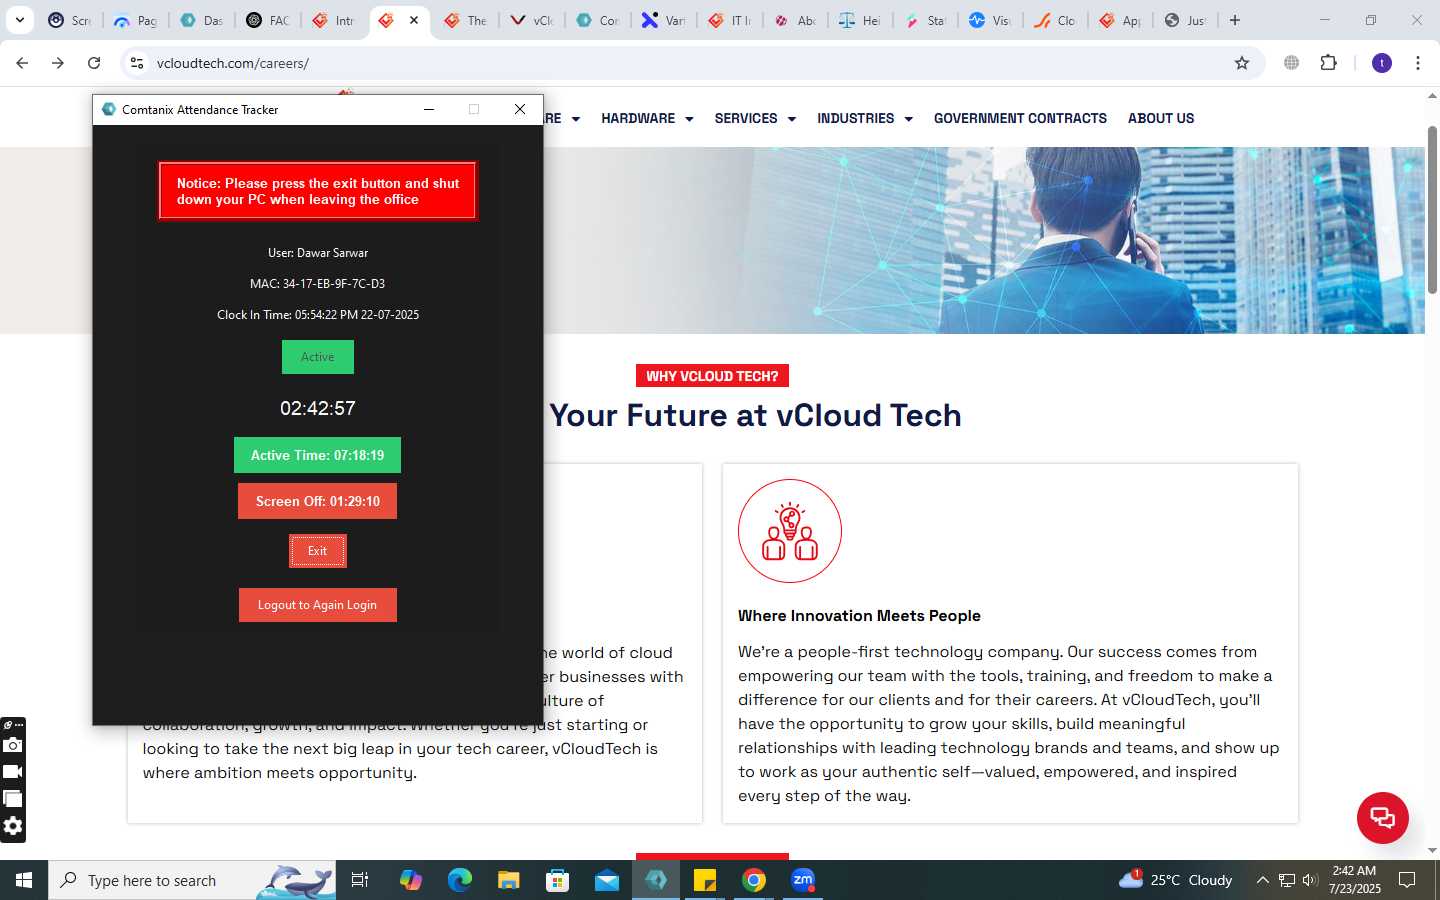Click the Active Time 07:18:19 badge

coord(317,455)
